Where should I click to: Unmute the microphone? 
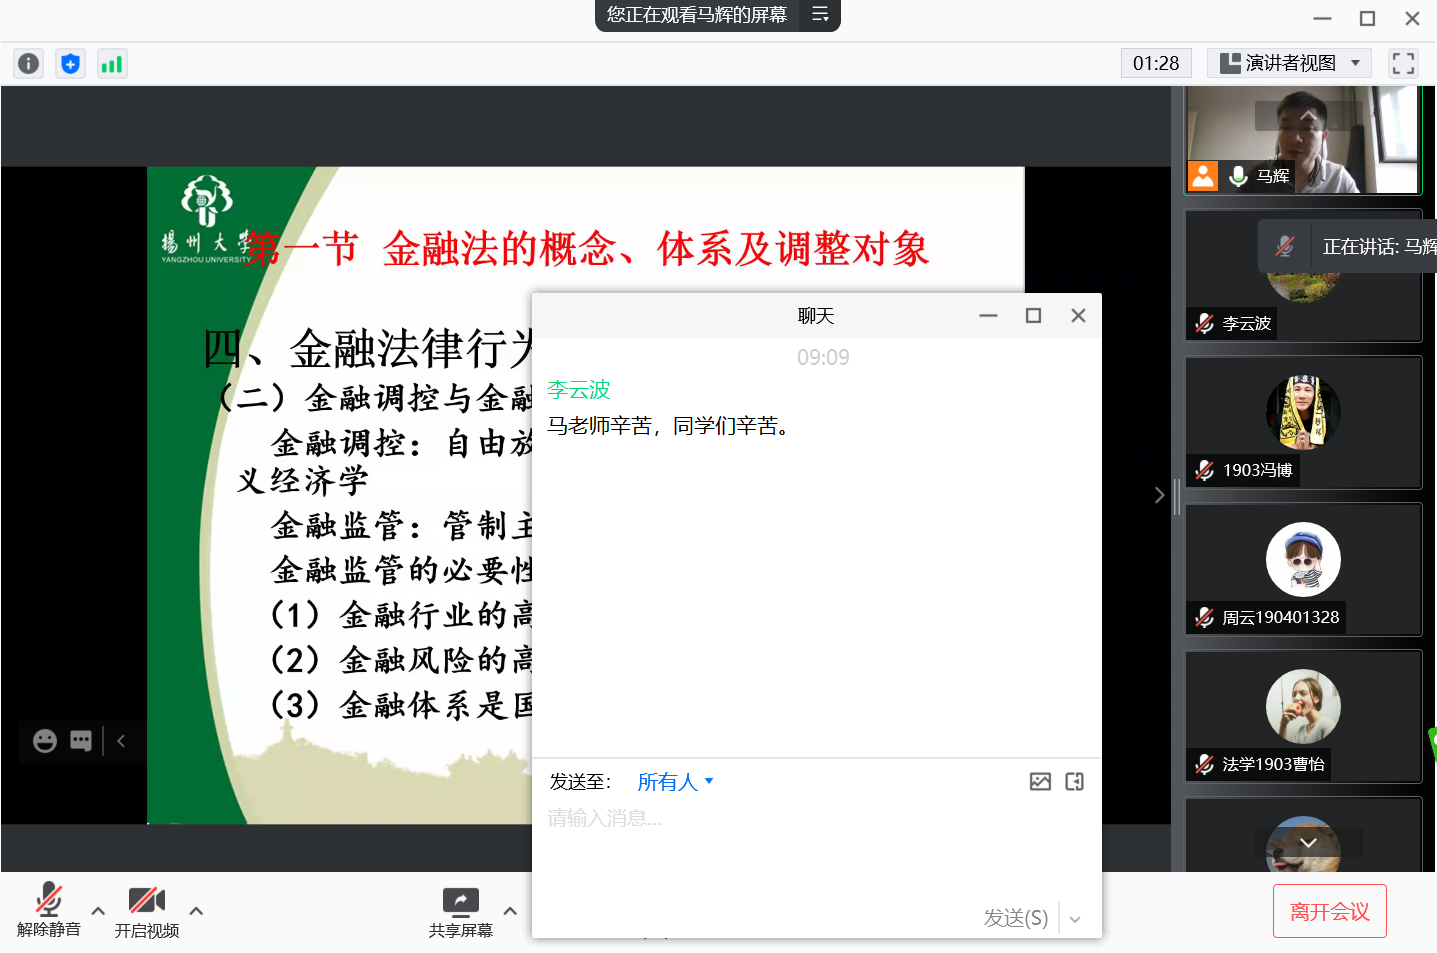coord(48,910)
